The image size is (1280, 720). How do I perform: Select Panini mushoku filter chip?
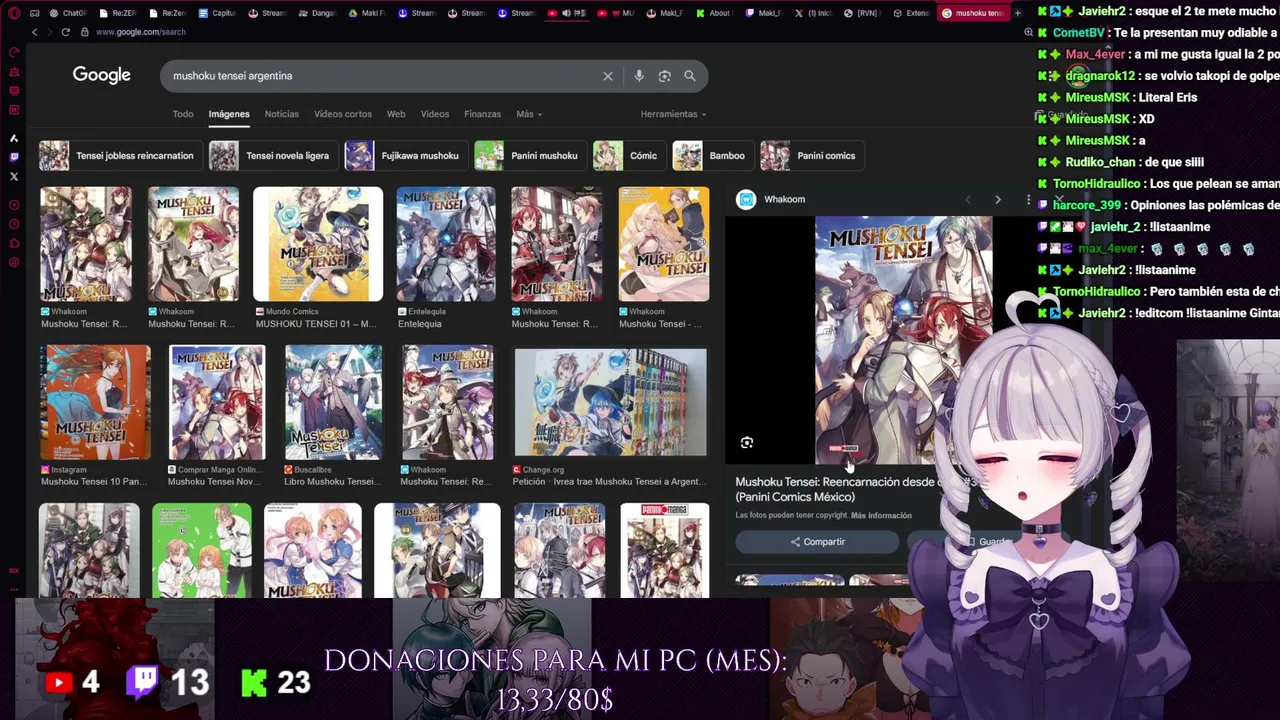pyautogui.click(x=529, y=156)
